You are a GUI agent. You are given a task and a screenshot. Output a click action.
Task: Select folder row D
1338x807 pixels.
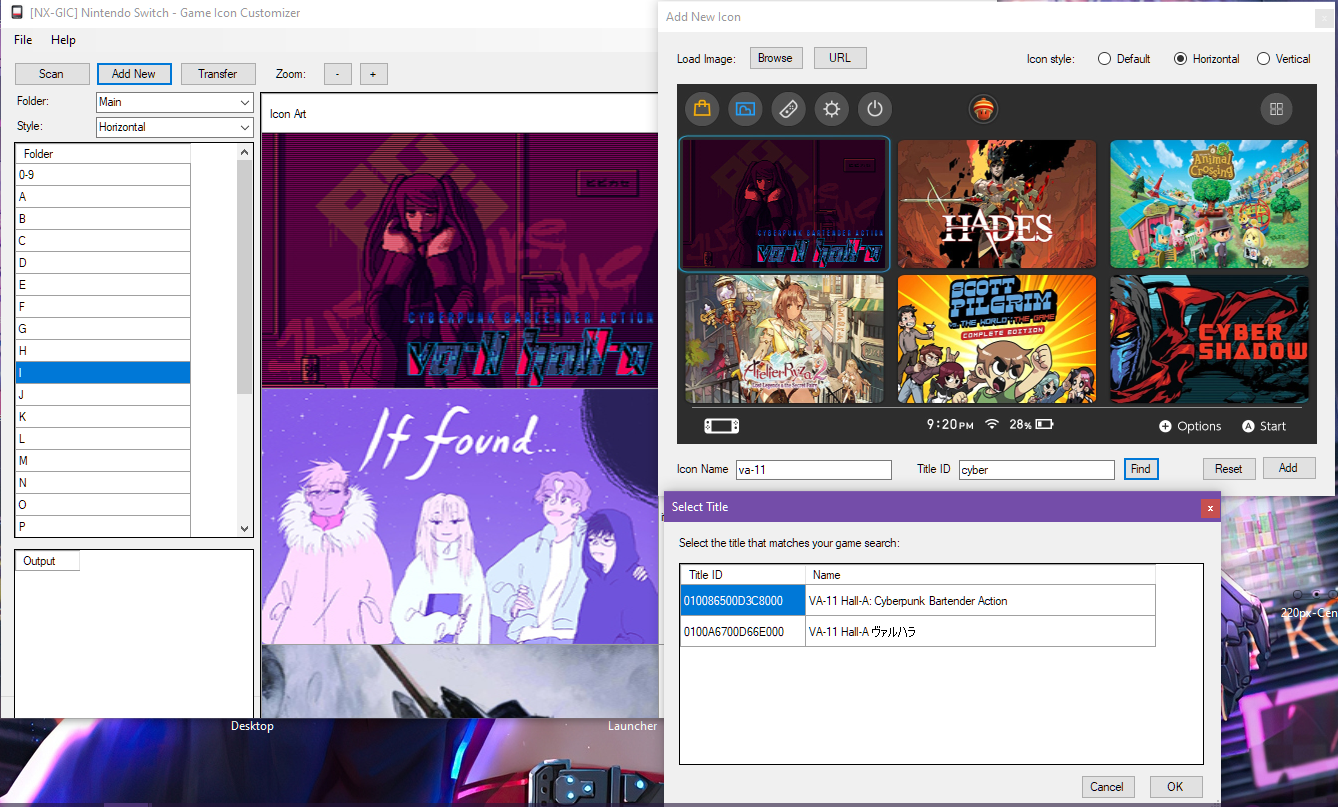tap(103, 263)
